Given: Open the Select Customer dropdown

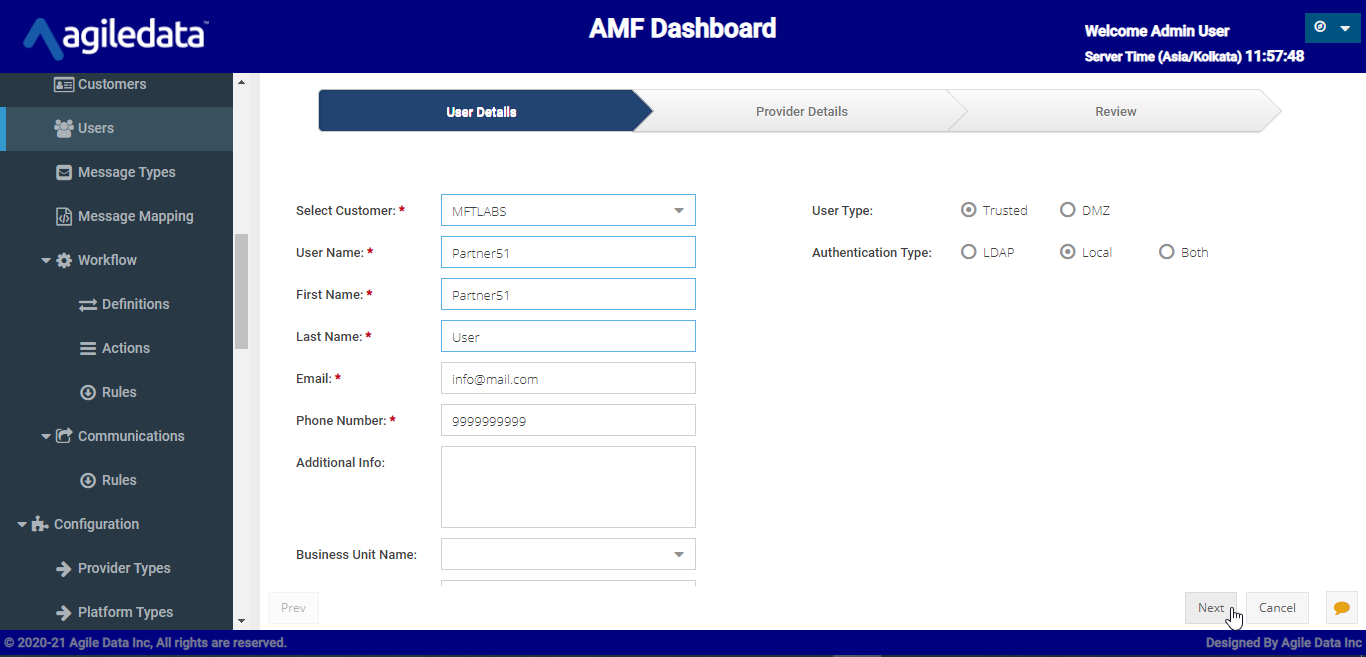Looking at the screenshot, I should click(x=567, y=211).
